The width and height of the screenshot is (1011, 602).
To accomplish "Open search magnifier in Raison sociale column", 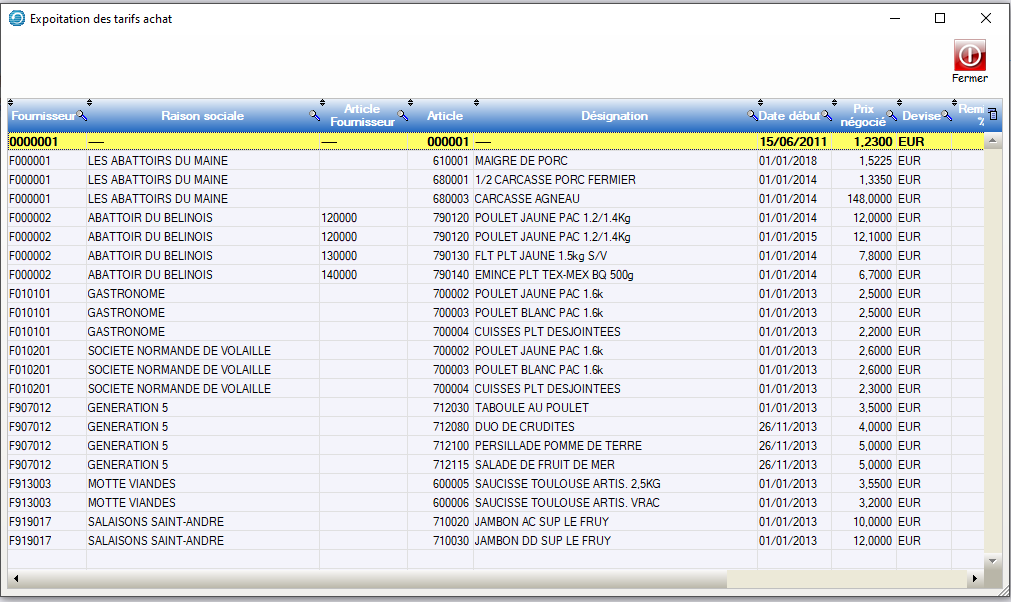I will [314, 116].
